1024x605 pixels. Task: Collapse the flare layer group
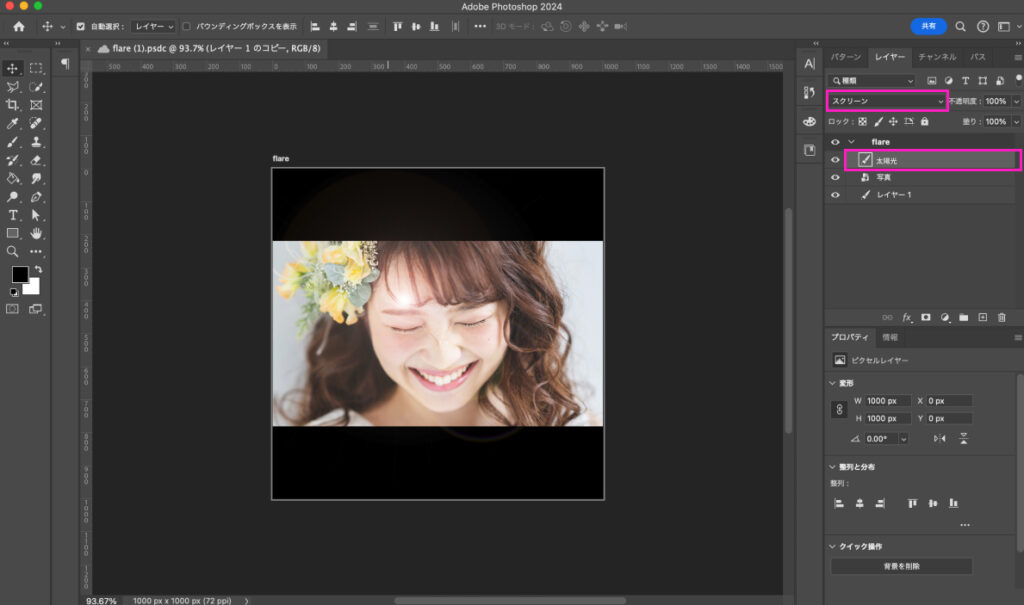pyautogui.click(x=851, y=142)
